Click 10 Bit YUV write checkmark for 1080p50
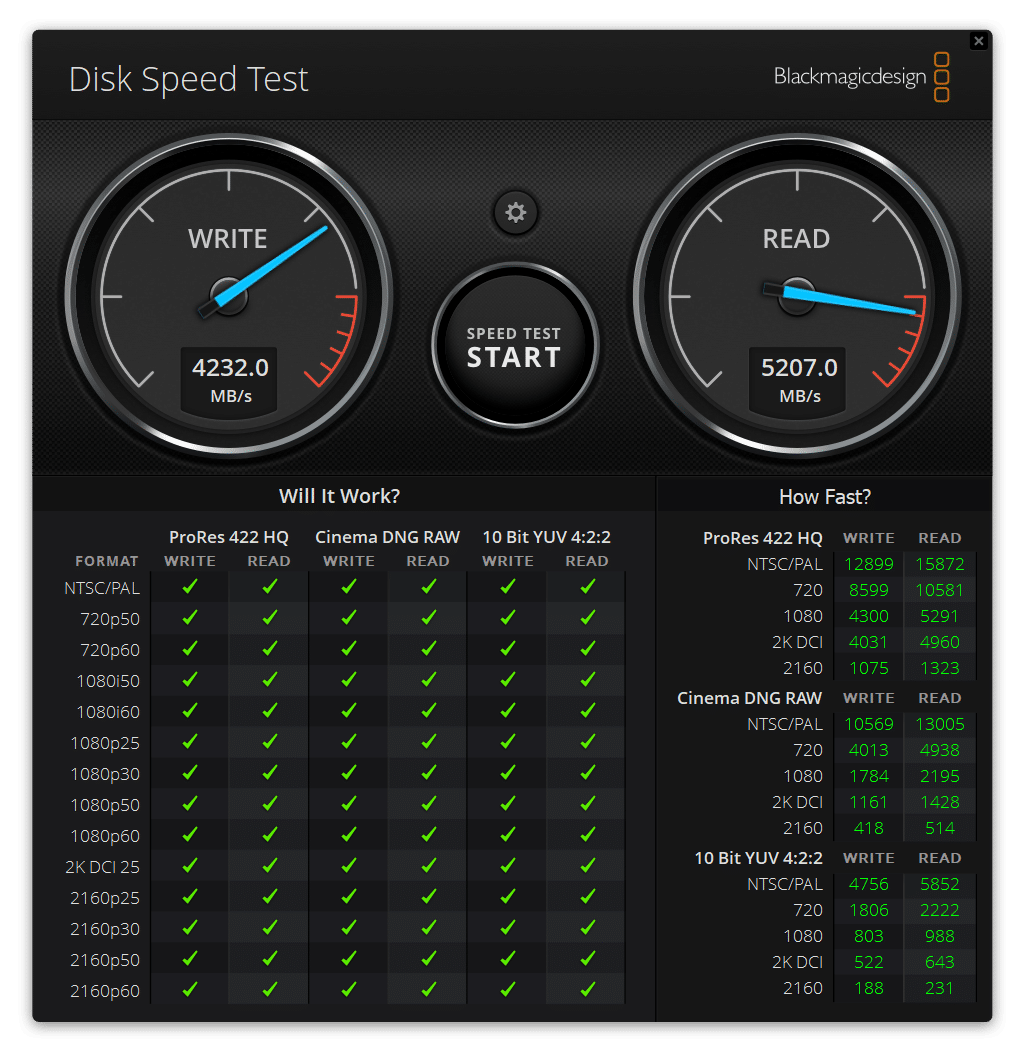This screenshot has height=1058, width=1025. click(x=508, y=804)
